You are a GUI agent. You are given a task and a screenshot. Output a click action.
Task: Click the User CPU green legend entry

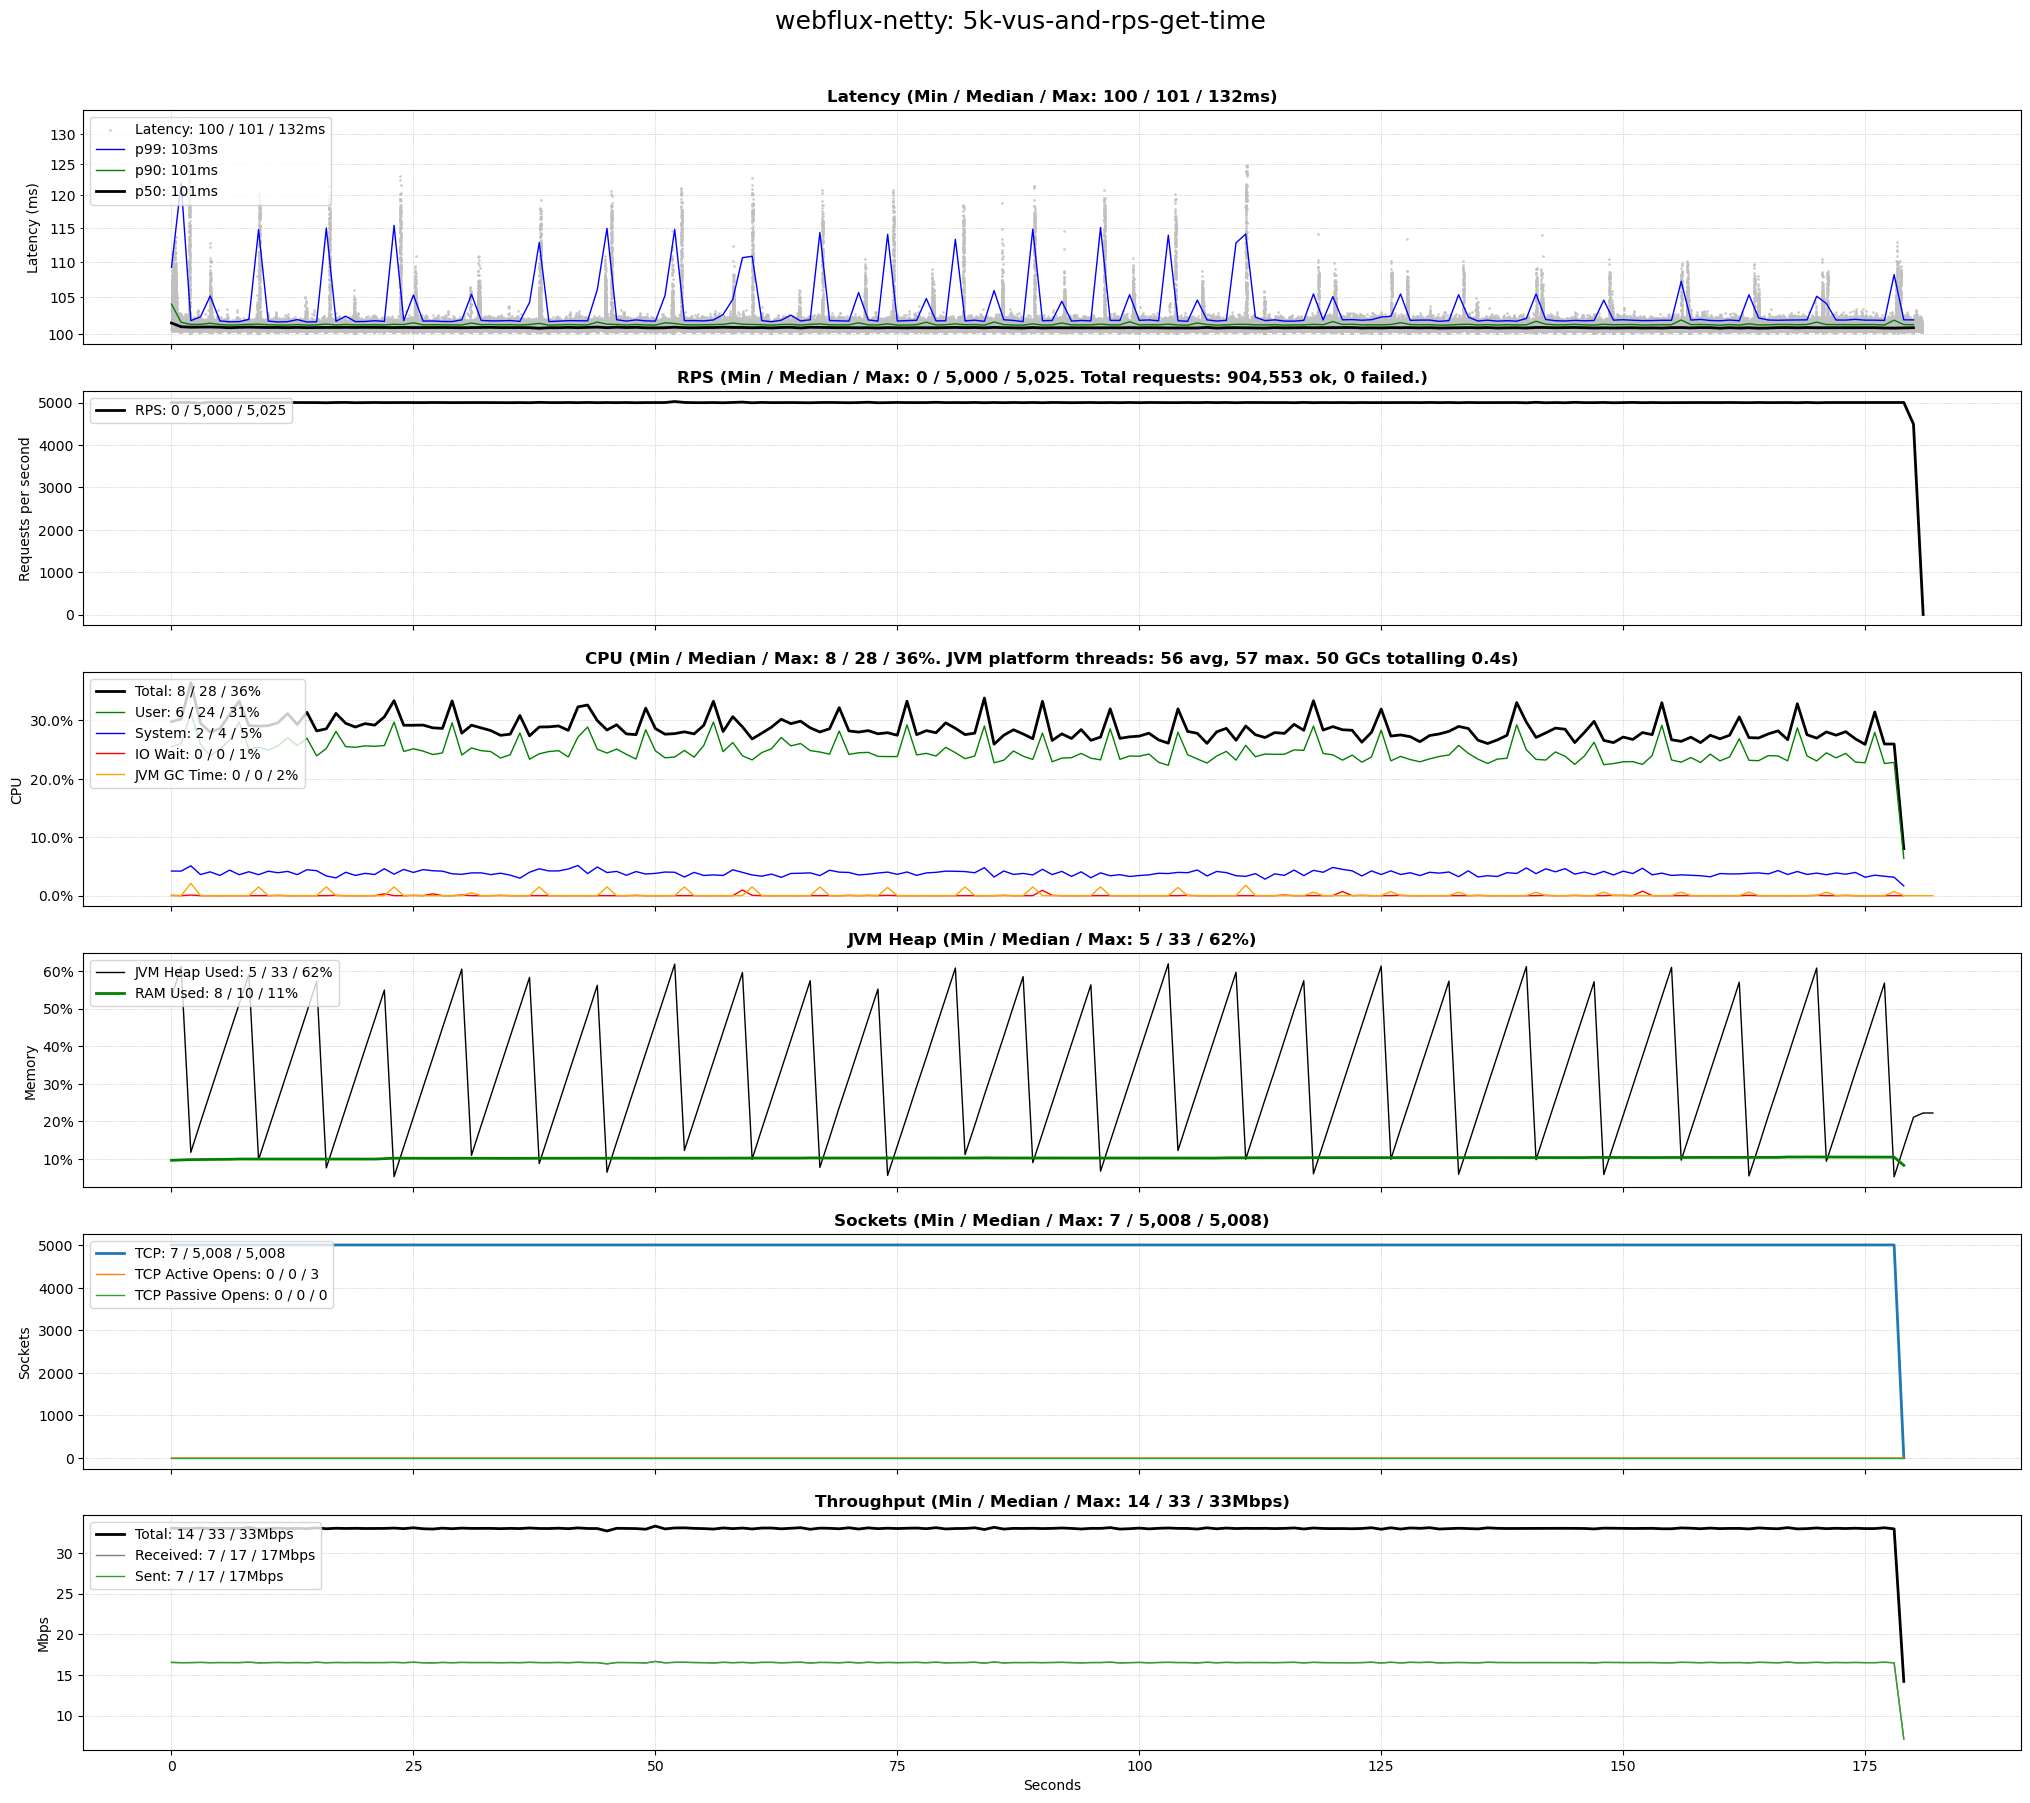click(196, 713)
